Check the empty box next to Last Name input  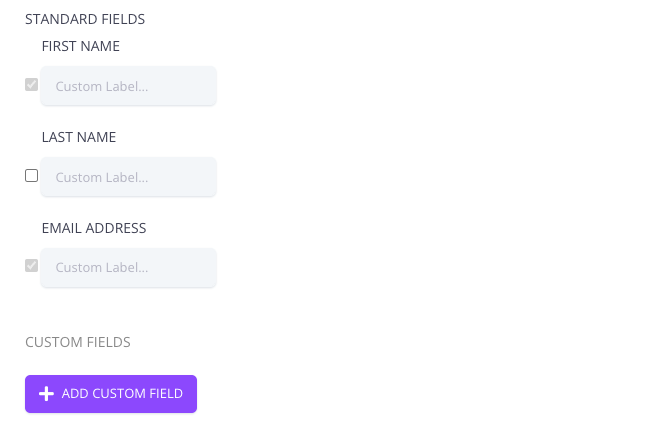point(32,176)
